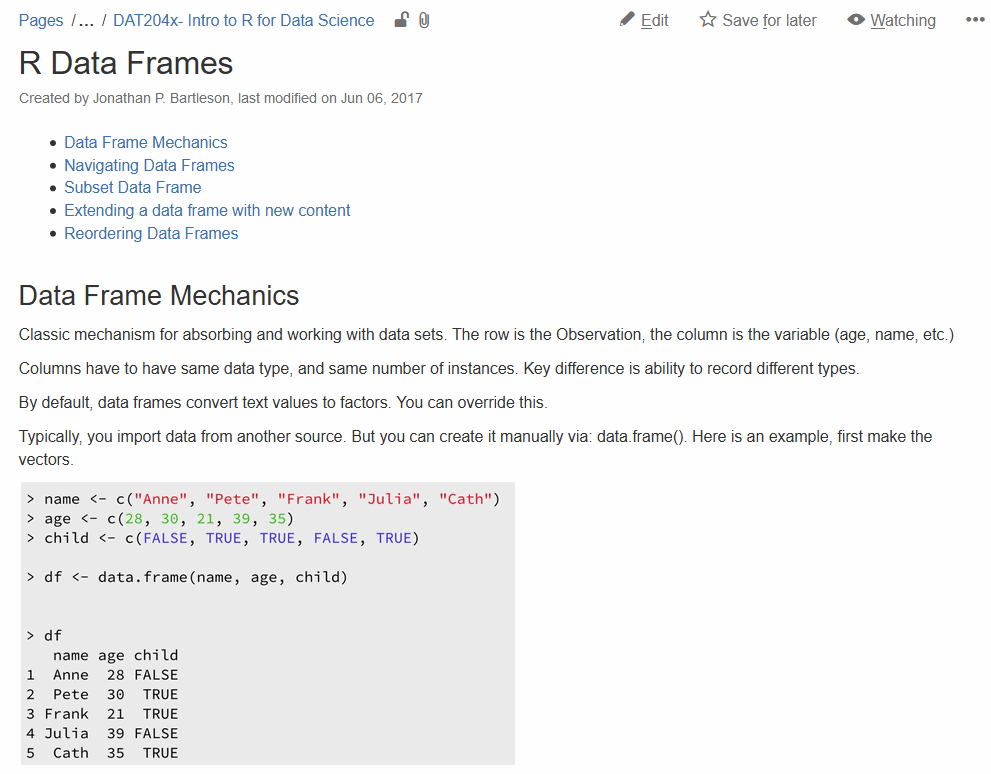
Task: Go to the Pages breadcrumb
Action: (x=41, y=20)
